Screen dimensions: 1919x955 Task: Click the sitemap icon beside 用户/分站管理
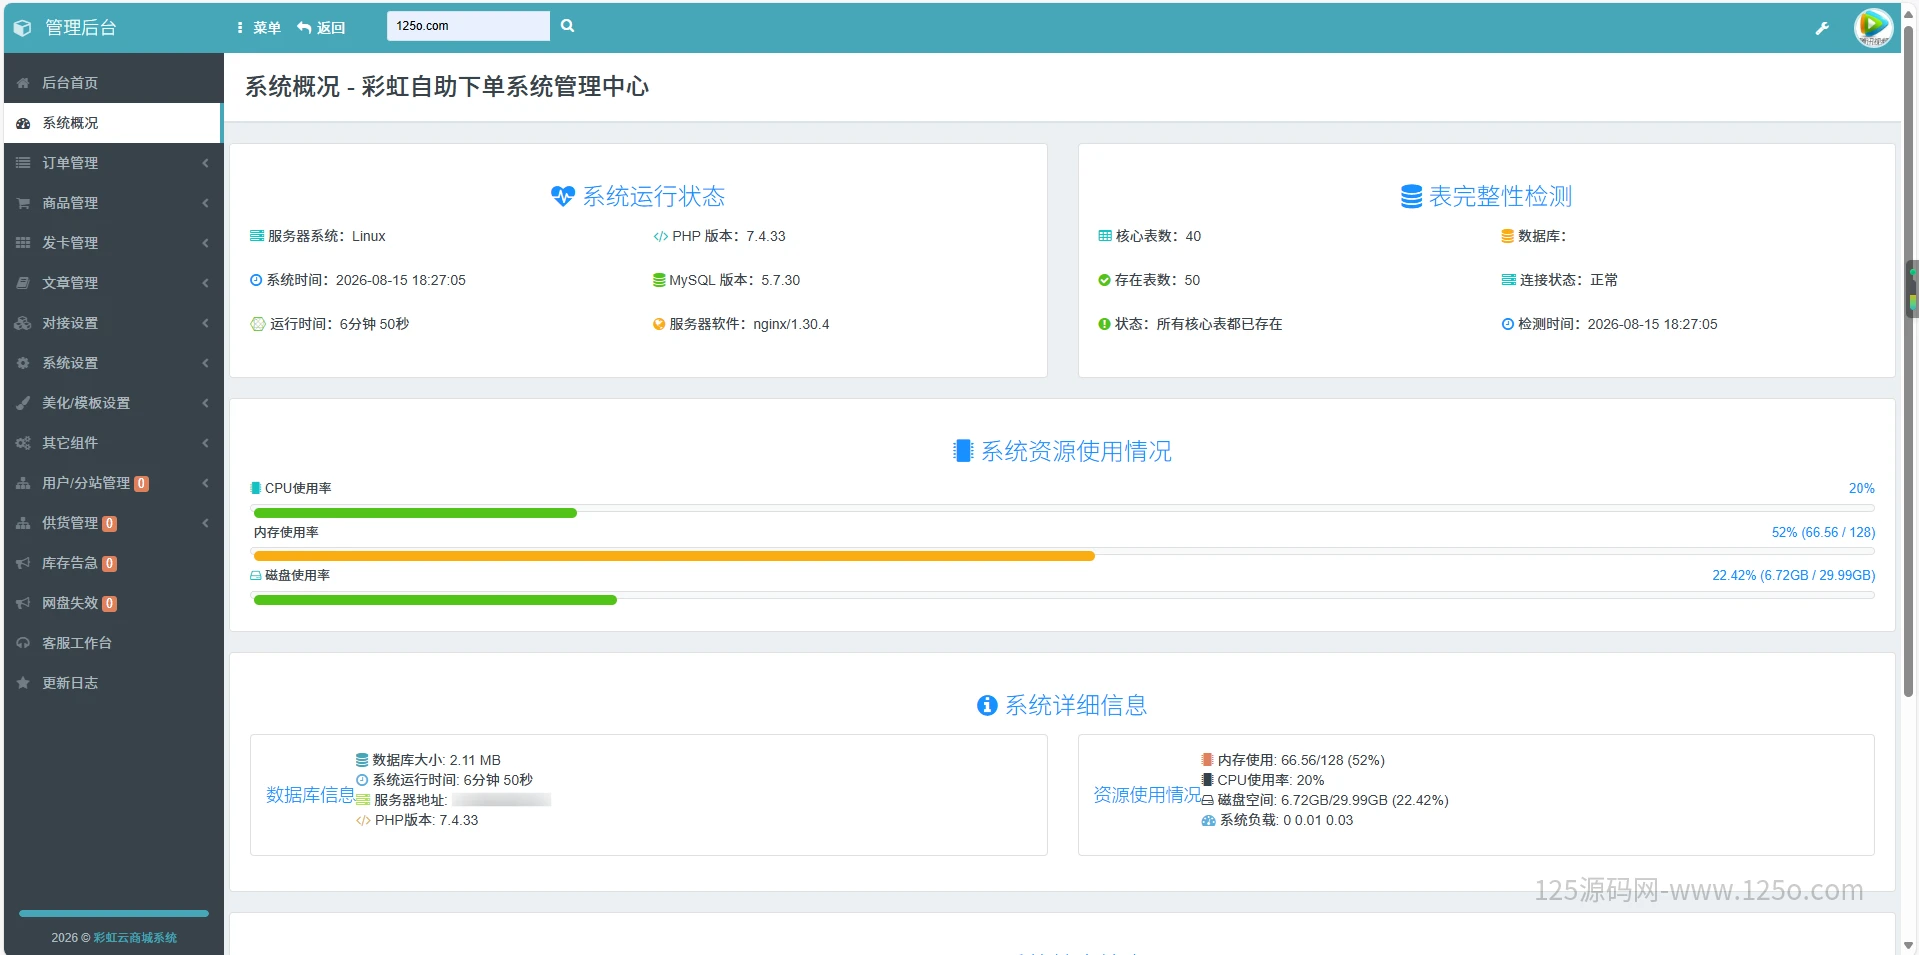point(23,483)
